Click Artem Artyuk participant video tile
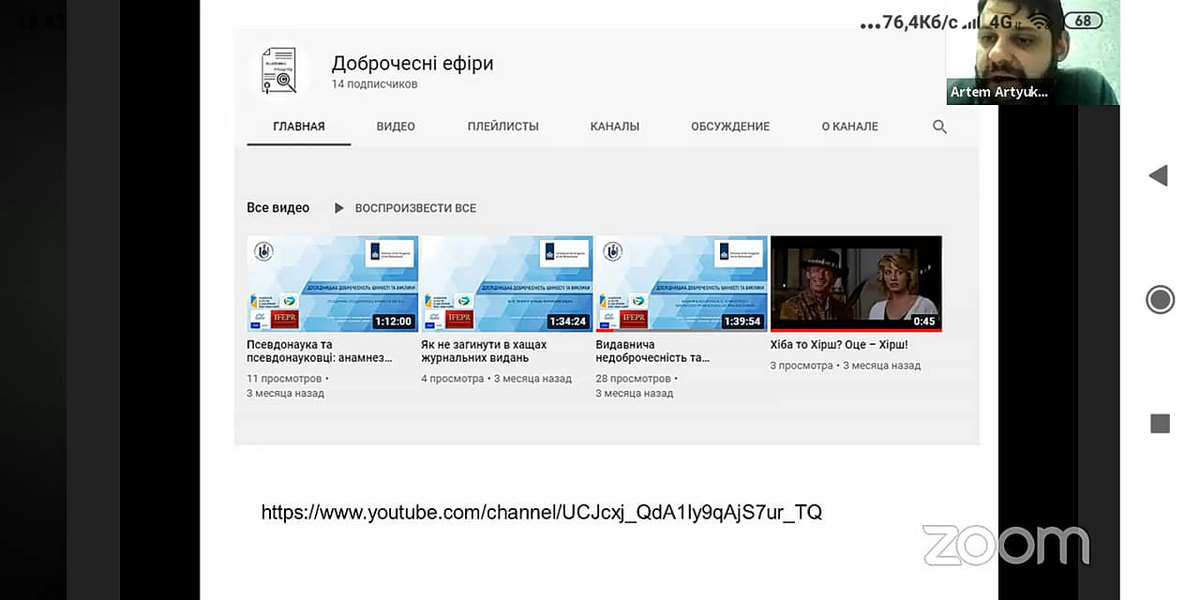Viewport: 1200px width, 600px height. (x=1032, y=55)
